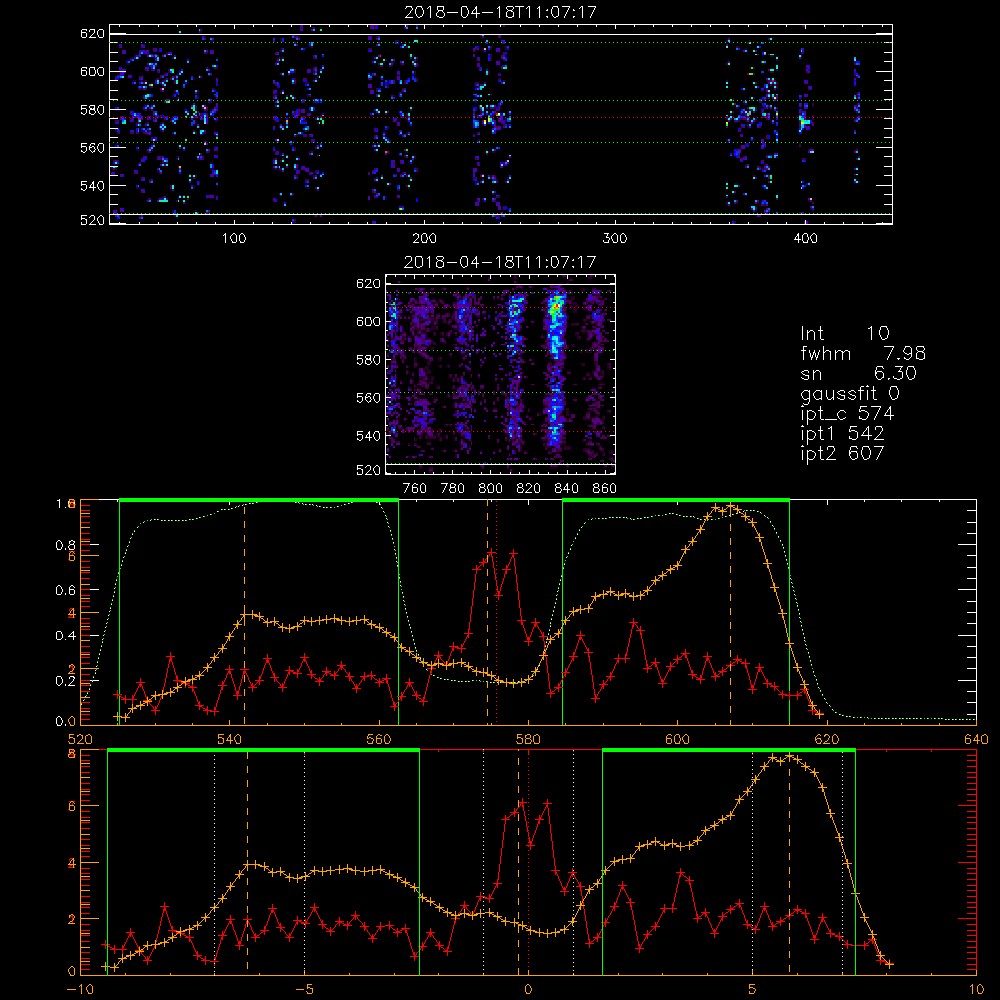Click x-axis label 300 on top plot

pyautogui.click(x=615, y=239)
